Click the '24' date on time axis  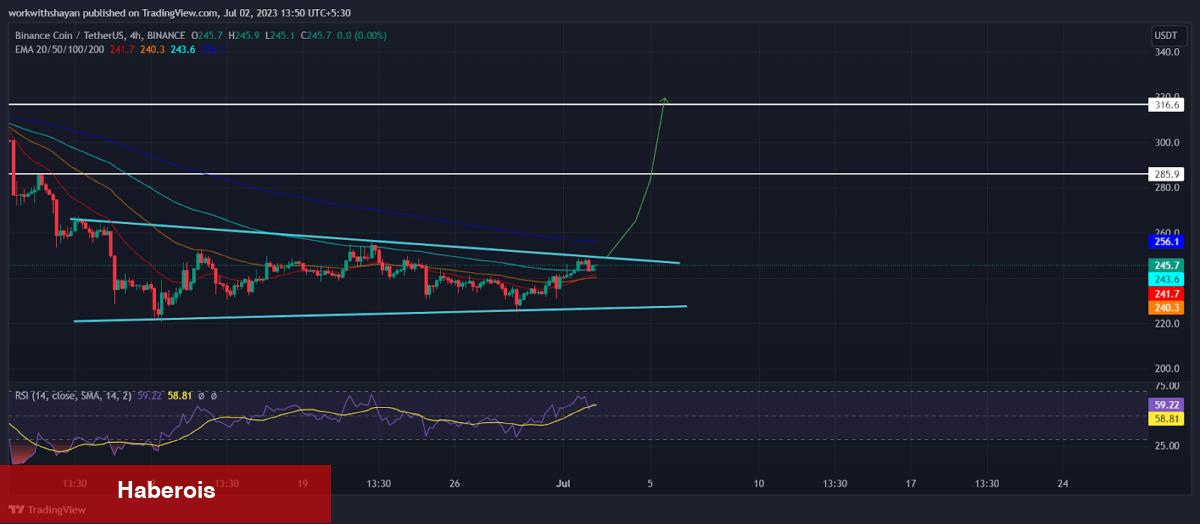pyautogui.click(x=1062, y=483)
